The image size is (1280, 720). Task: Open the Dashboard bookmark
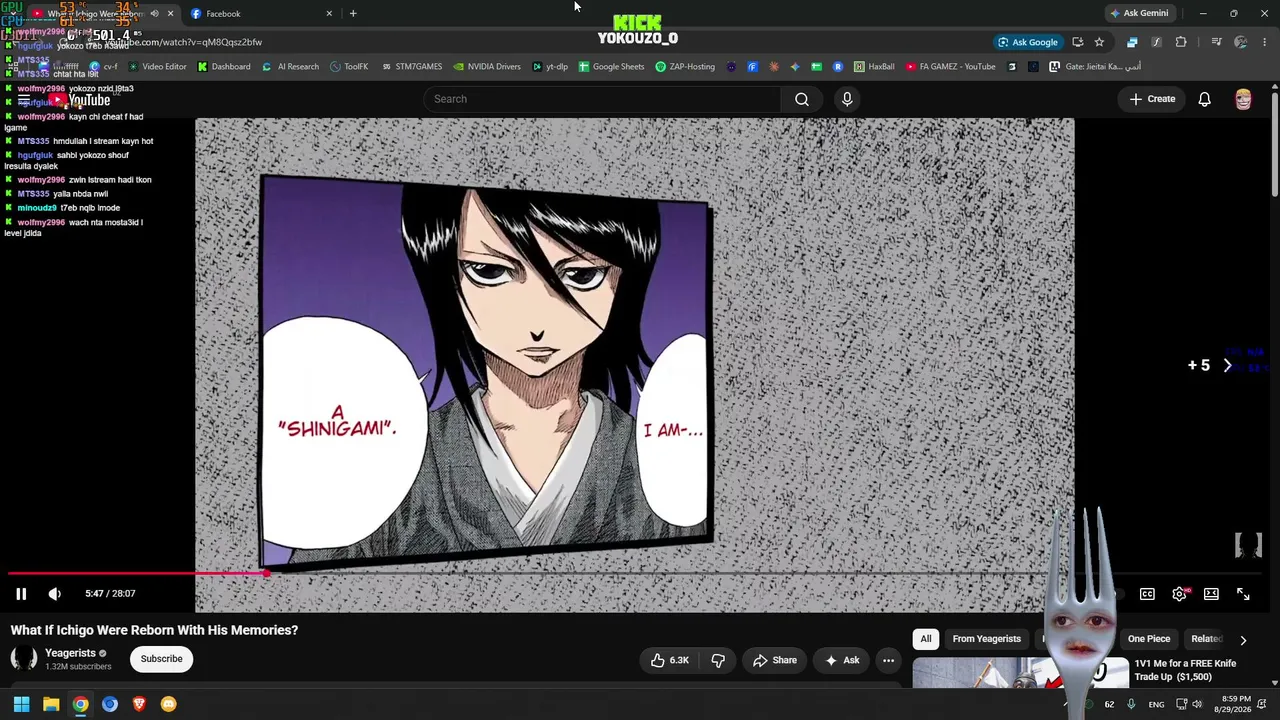click(x=224, y=67)
